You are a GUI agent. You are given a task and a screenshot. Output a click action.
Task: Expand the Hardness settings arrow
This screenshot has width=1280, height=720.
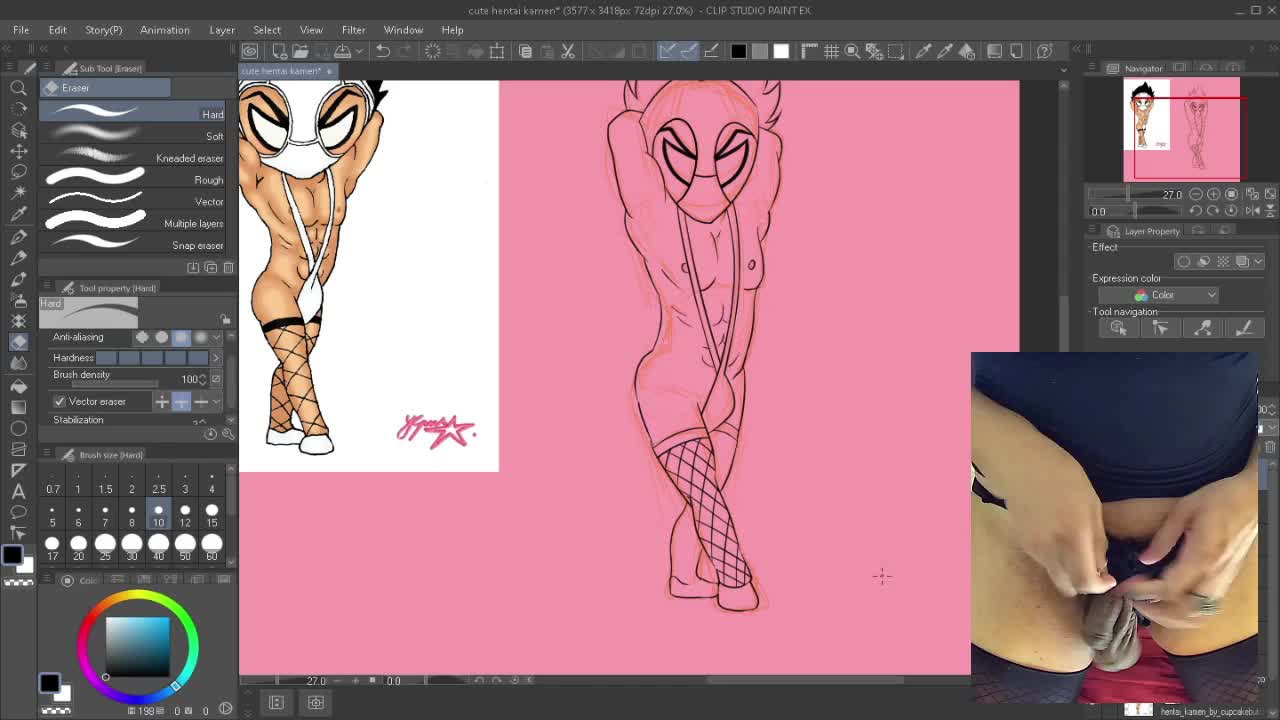click(x=215, y=358)
